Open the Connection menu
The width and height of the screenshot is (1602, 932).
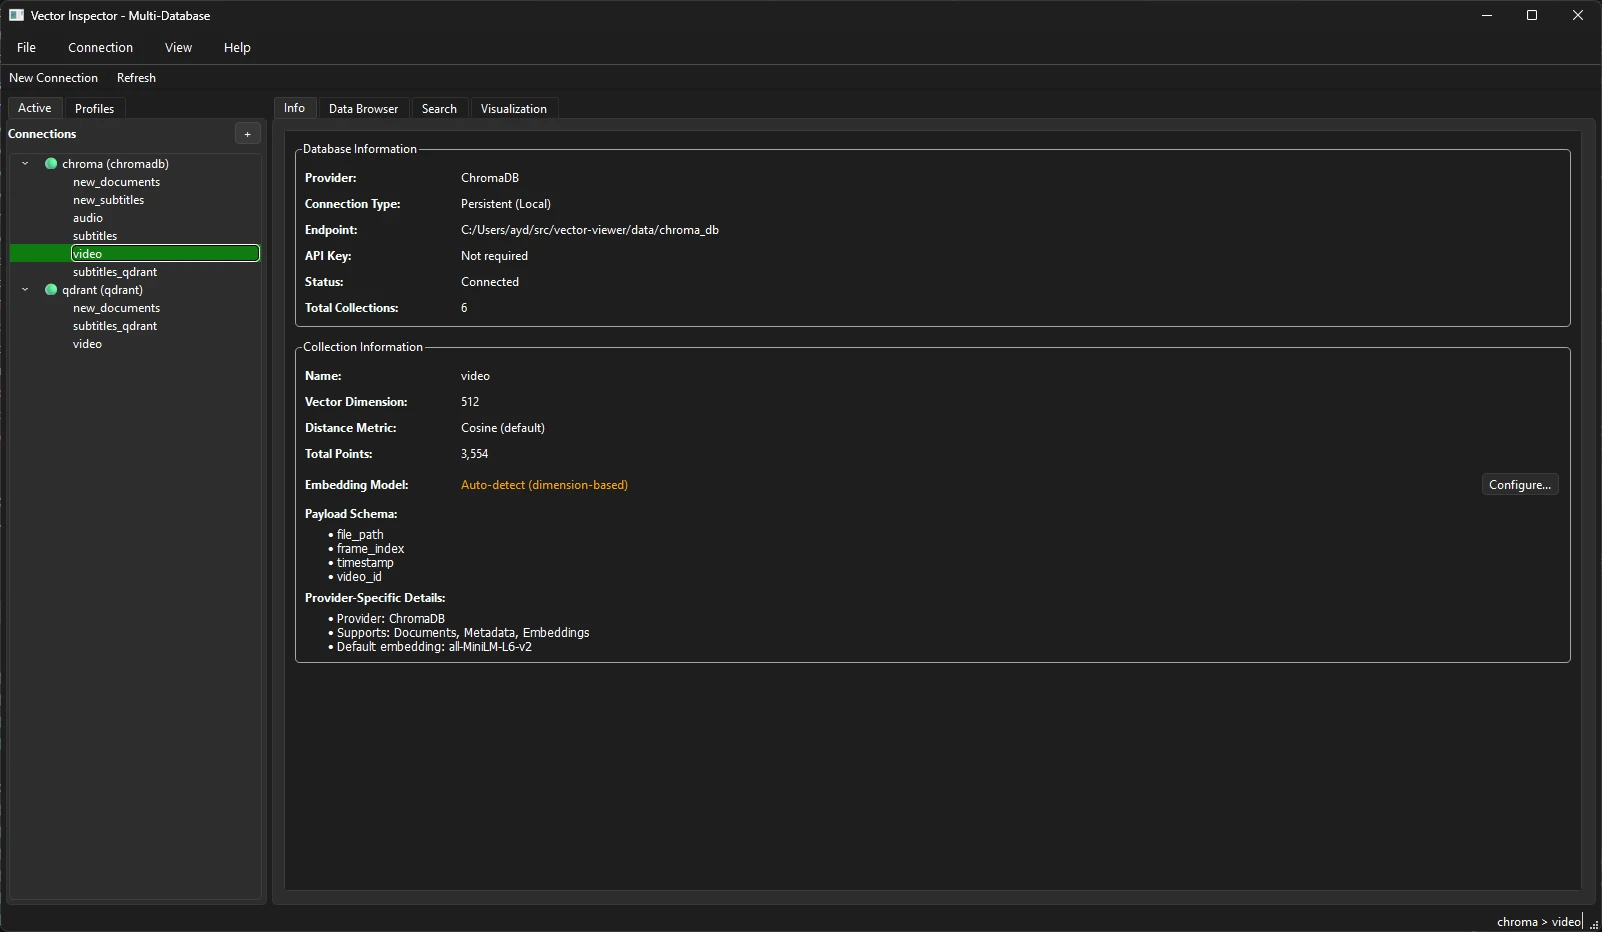100,47
